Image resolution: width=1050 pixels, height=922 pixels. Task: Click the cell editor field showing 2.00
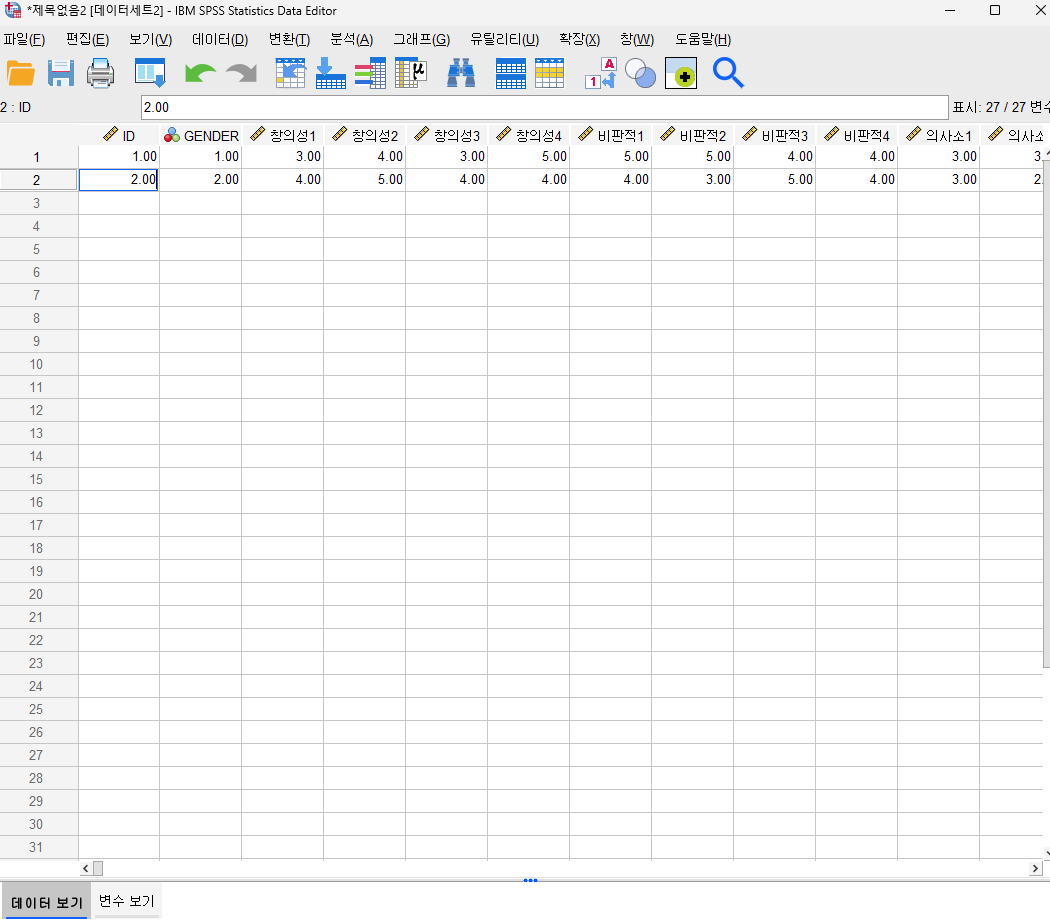(x=544, y=107)
